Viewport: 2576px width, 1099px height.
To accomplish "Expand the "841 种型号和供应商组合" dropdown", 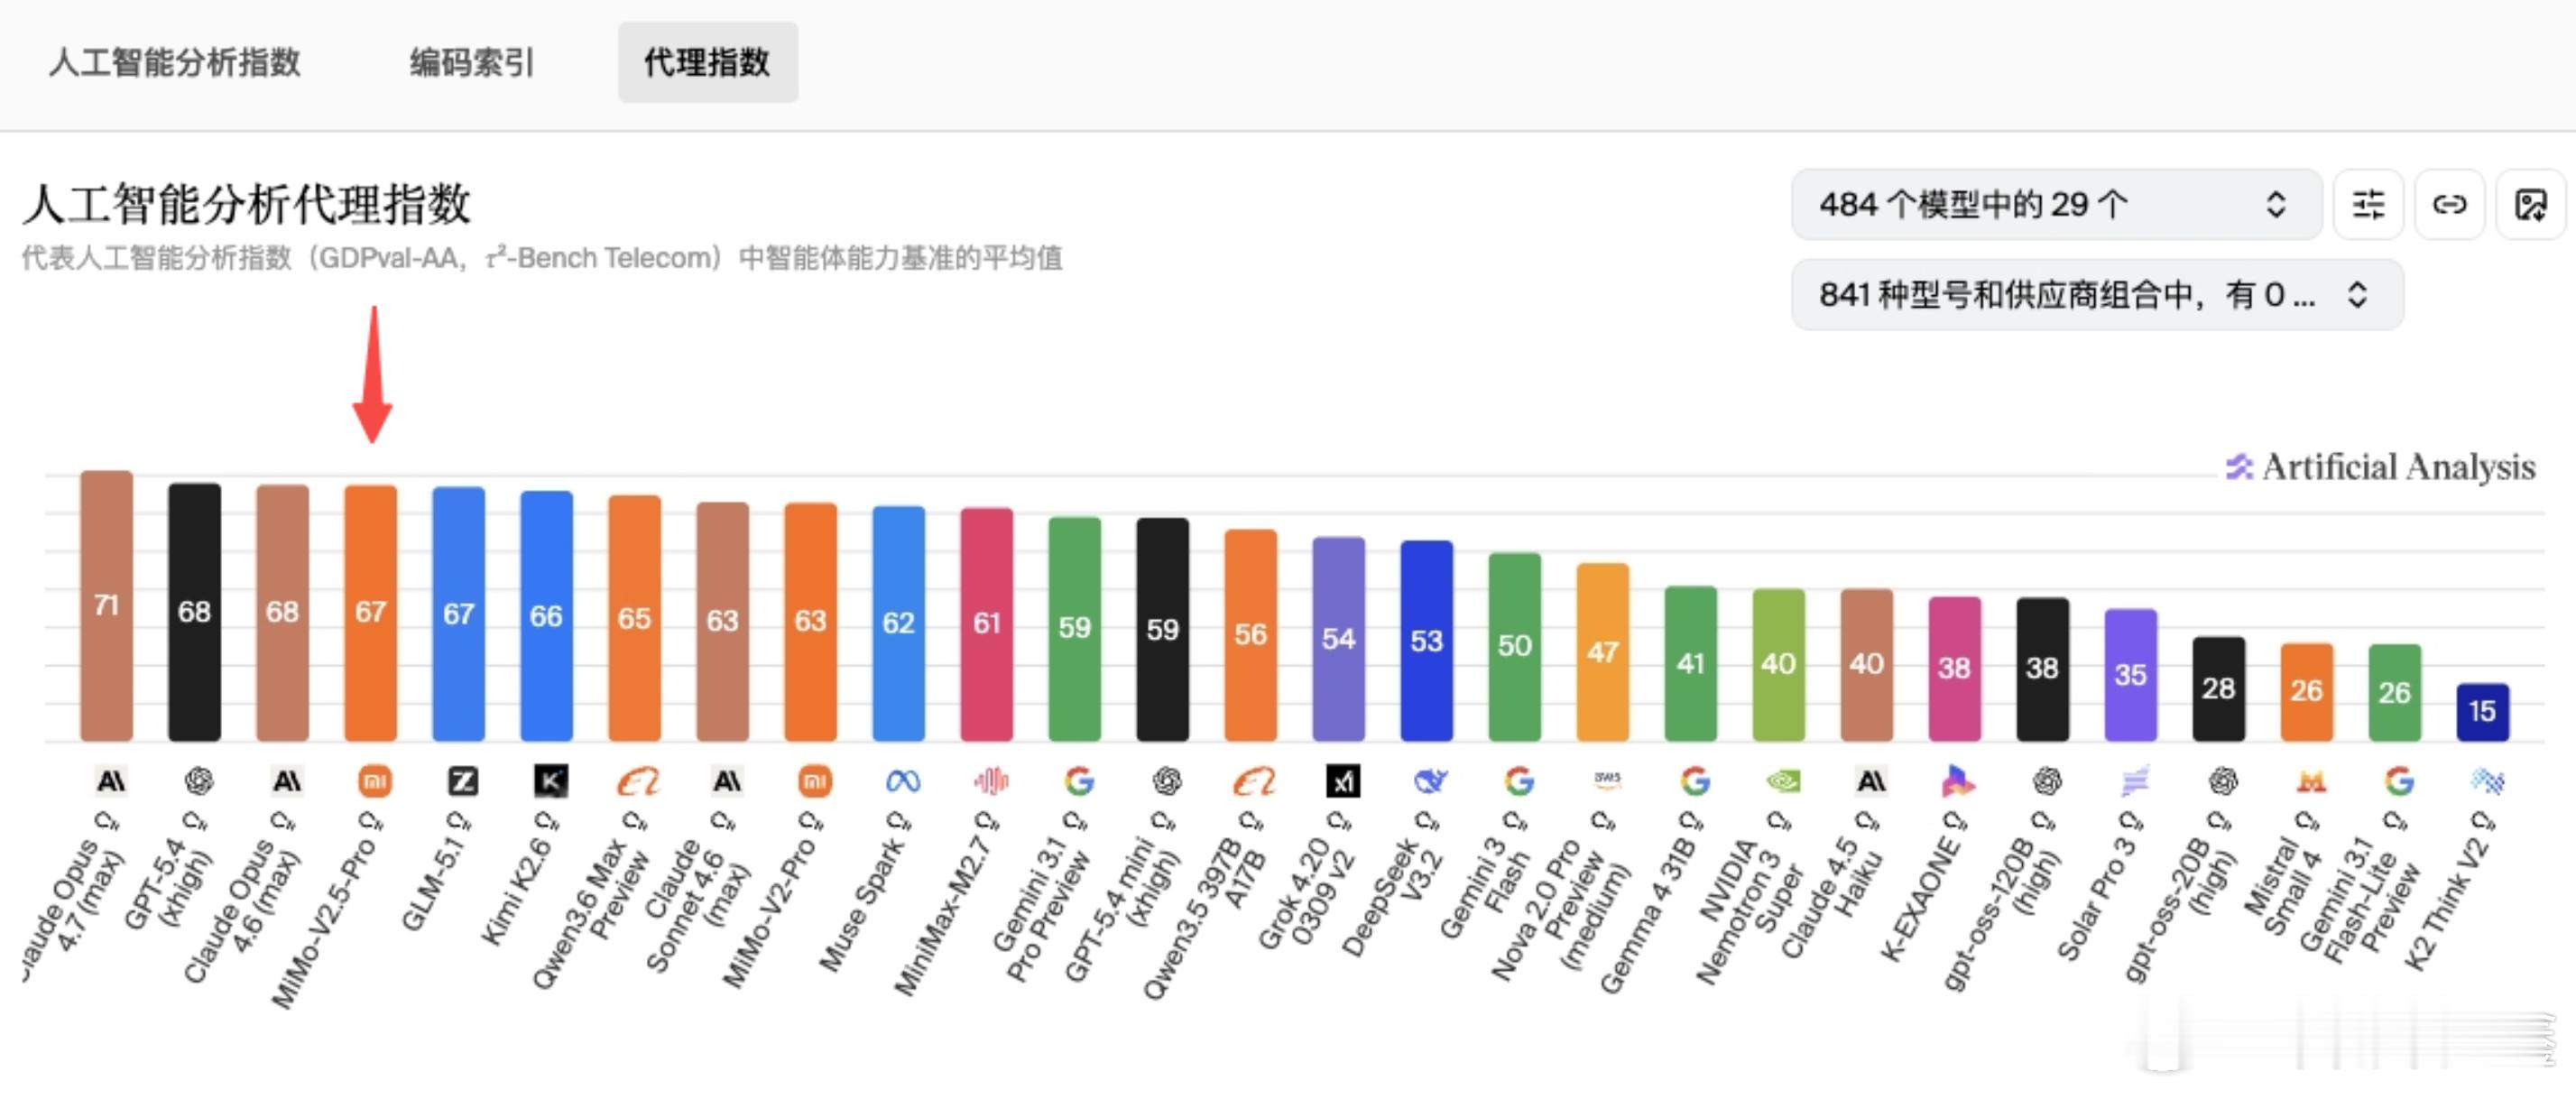I will (x=2095, y=294).
